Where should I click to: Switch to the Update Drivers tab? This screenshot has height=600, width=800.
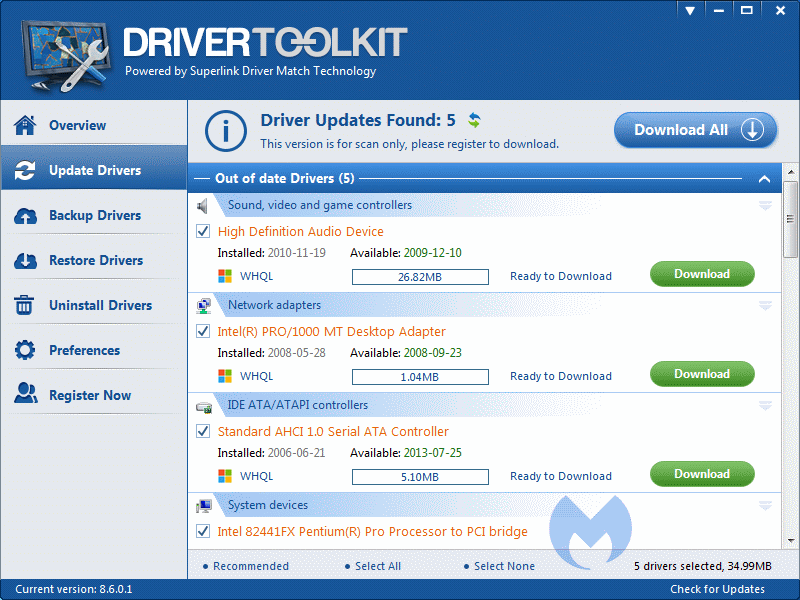click(94, 170)
